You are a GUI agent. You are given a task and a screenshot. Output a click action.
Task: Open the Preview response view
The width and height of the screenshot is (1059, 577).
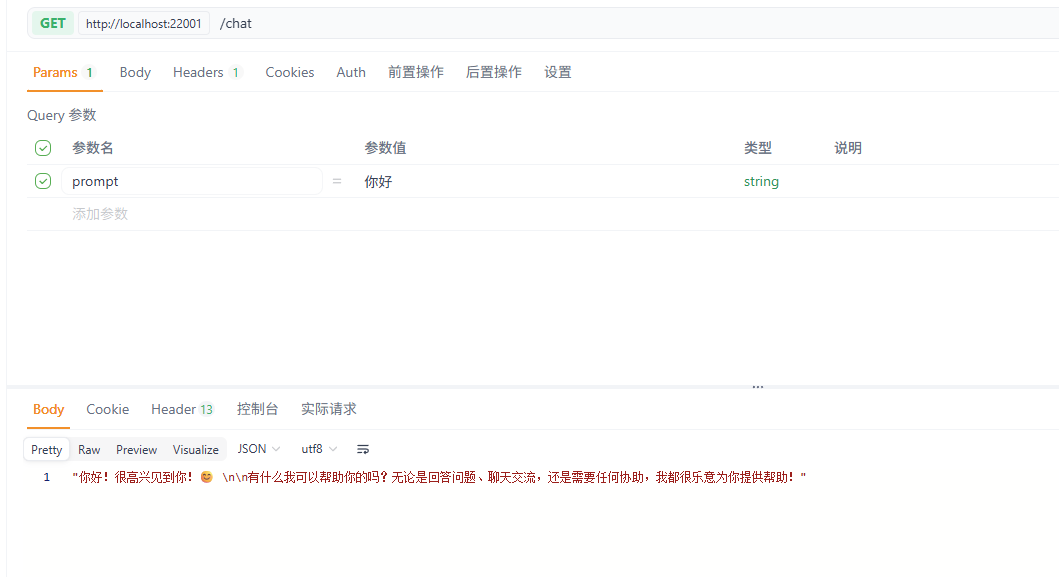[x=136, y=449]
